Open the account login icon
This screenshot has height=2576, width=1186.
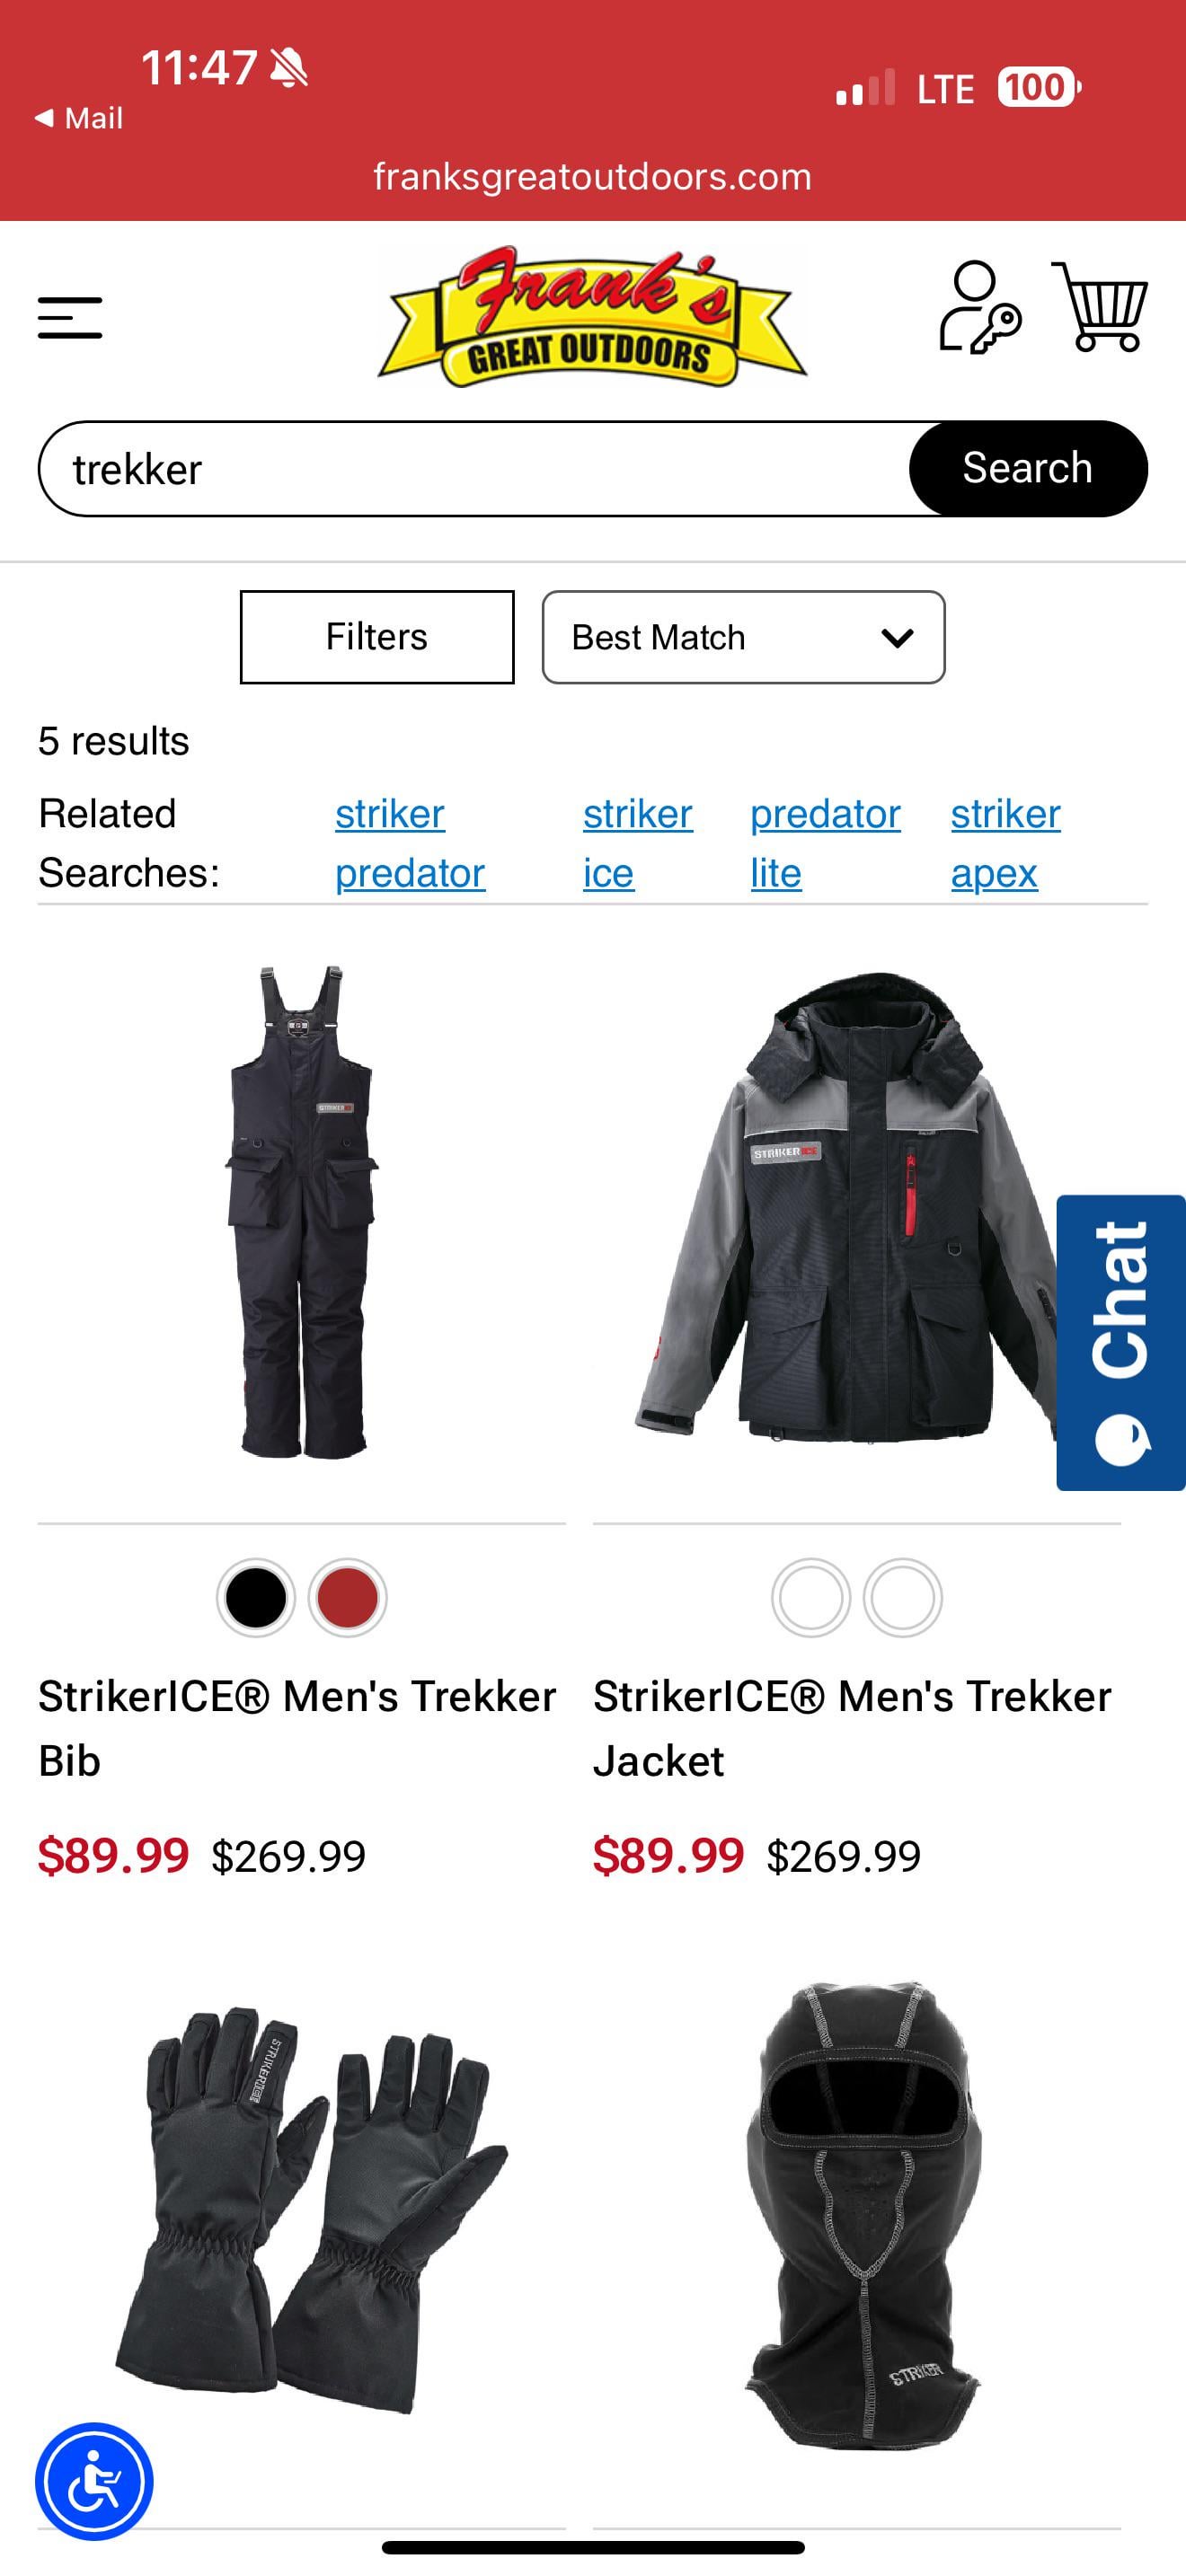point(980,307)
